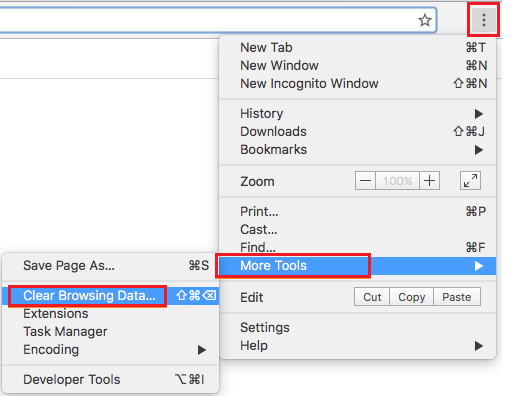Choose Print... from the menu

(357, 212)
